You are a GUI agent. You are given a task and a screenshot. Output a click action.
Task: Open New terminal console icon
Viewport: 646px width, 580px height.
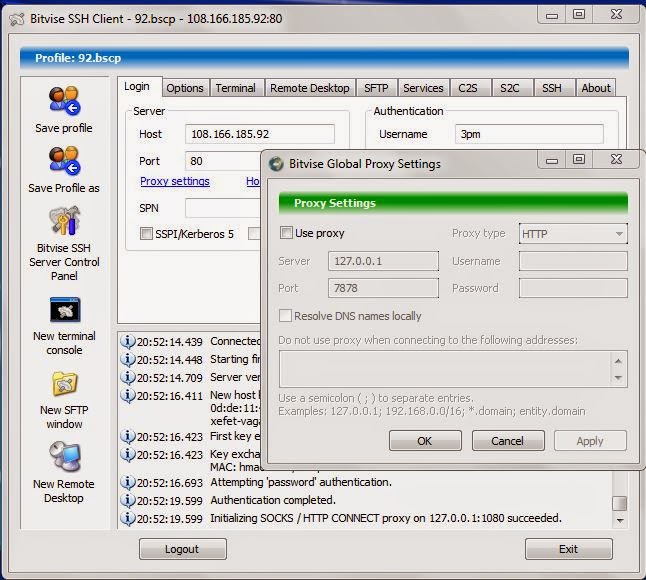(x=65, y=310)
